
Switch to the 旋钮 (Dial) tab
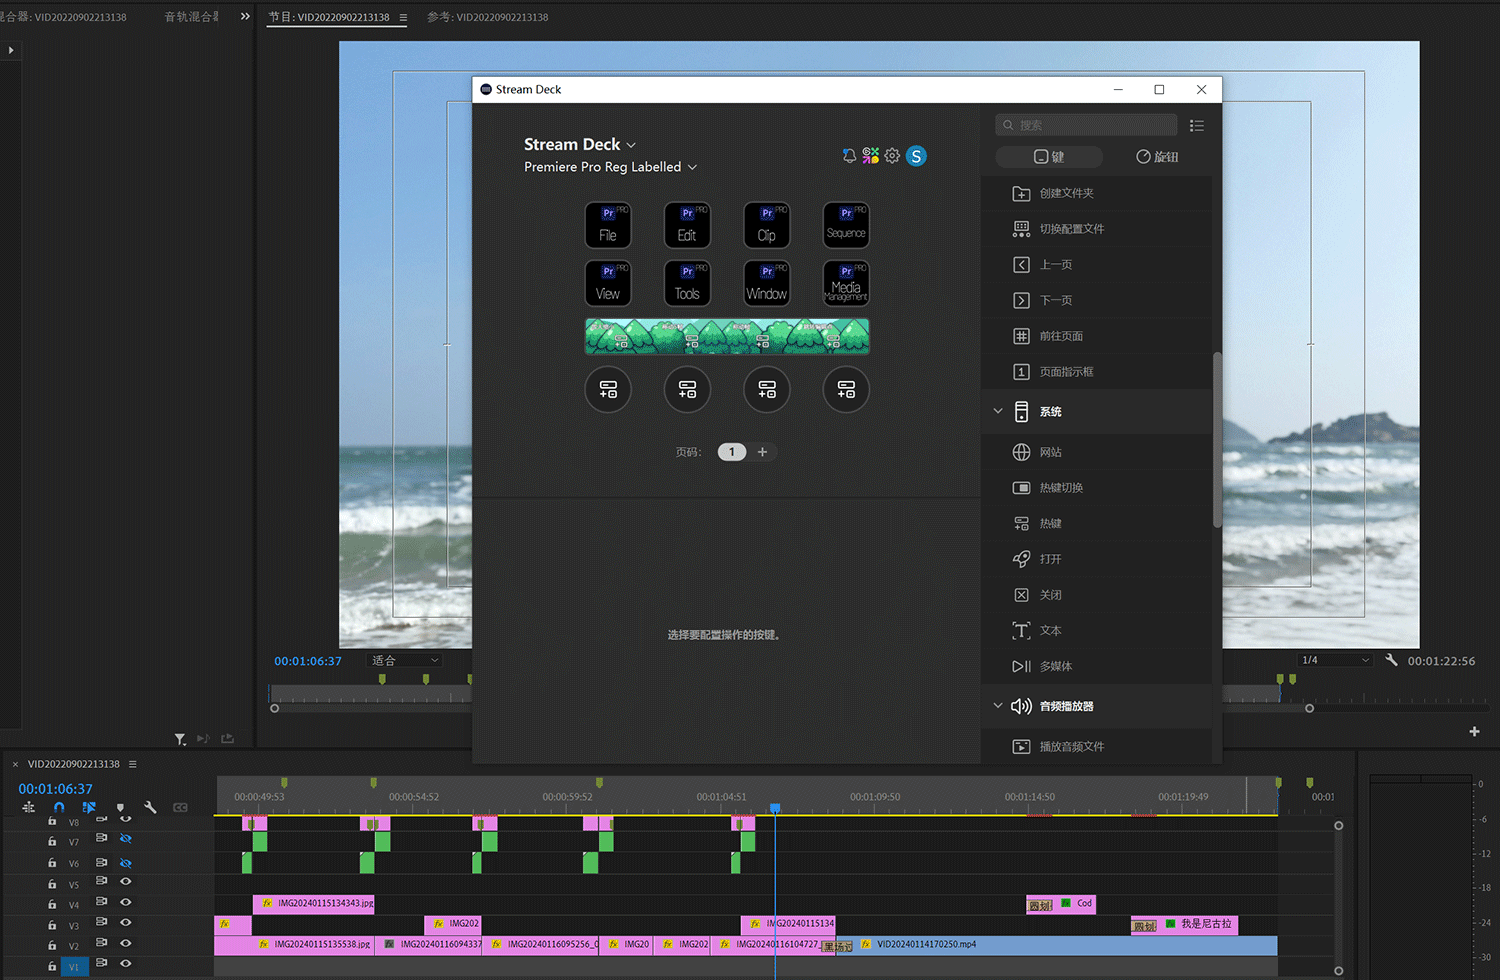pos(1157,157)
